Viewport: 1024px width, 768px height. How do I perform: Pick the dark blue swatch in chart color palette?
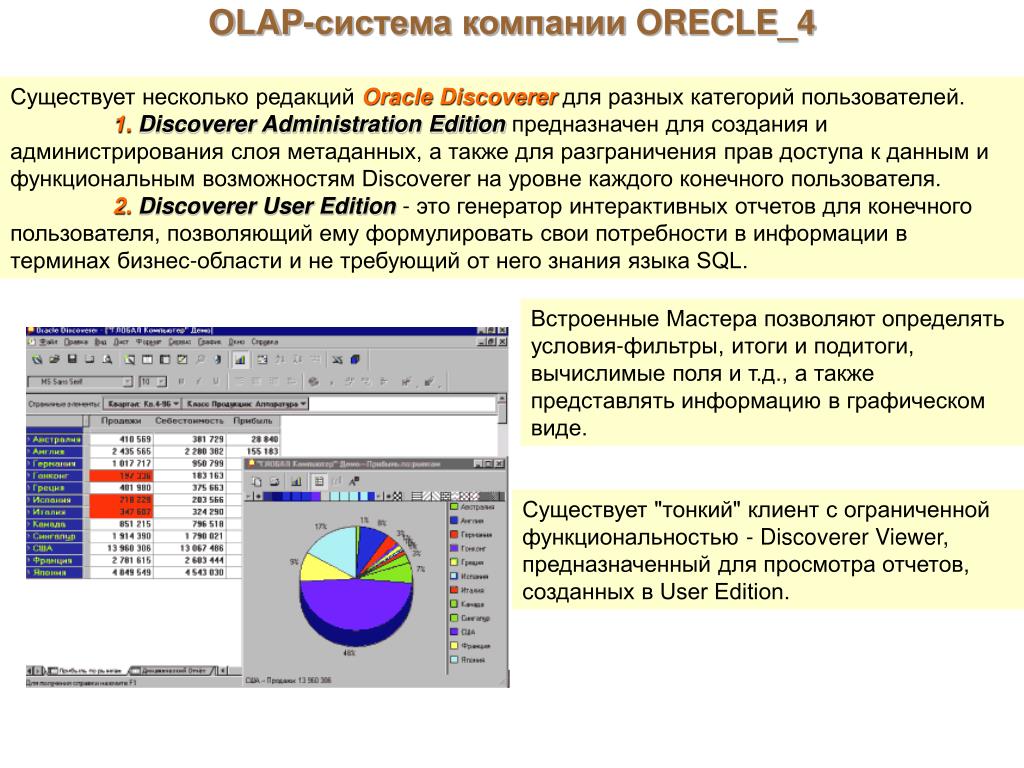[278, 496]
